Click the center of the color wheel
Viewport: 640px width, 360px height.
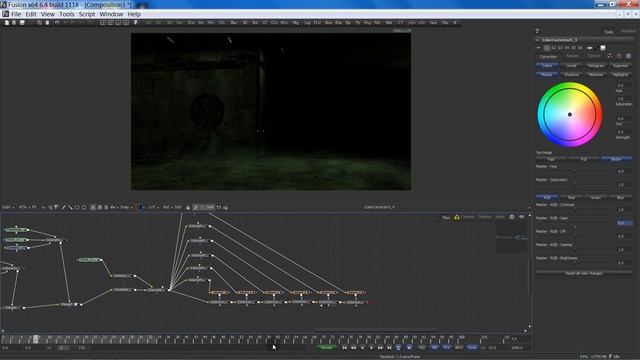coord(570,115)
